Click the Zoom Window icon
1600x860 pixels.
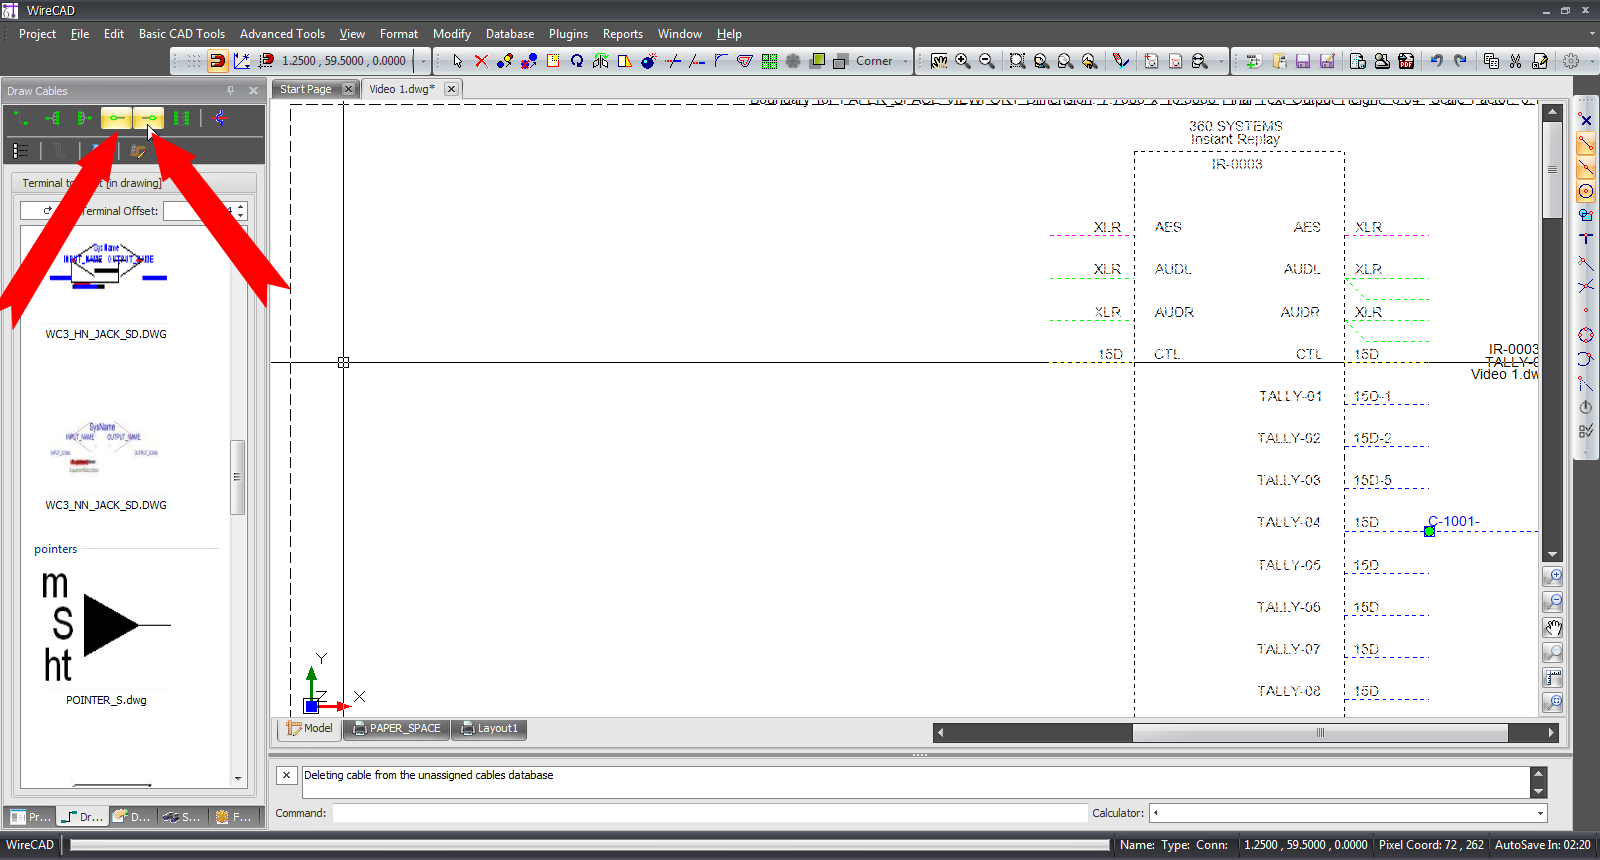point(1017,61)
